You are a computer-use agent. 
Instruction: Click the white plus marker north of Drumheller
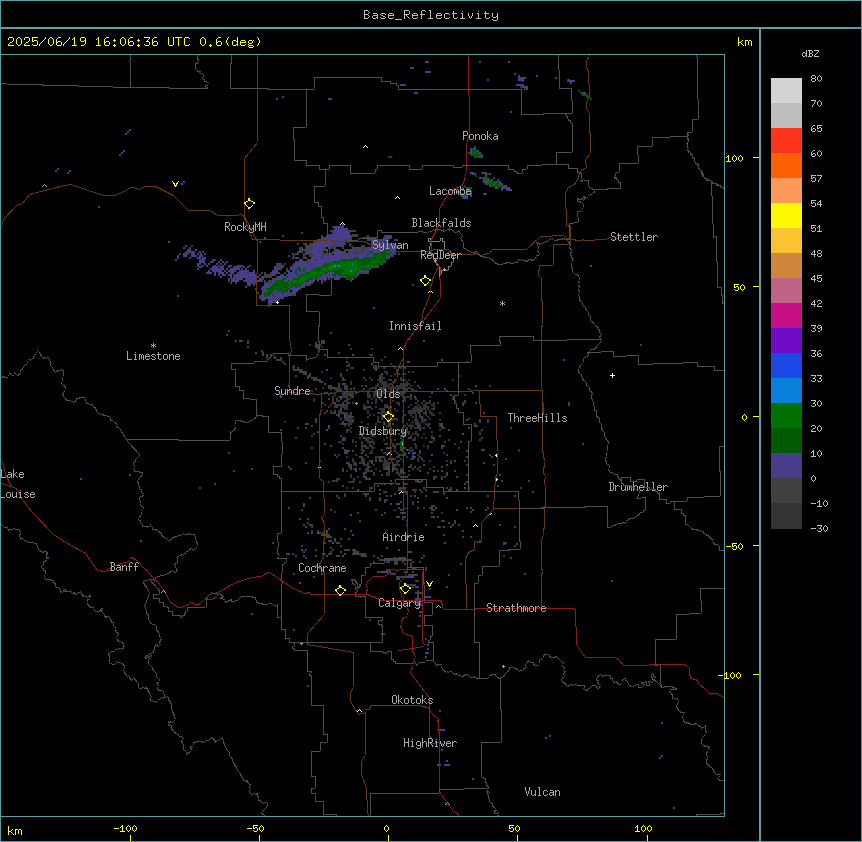(612, 375)
